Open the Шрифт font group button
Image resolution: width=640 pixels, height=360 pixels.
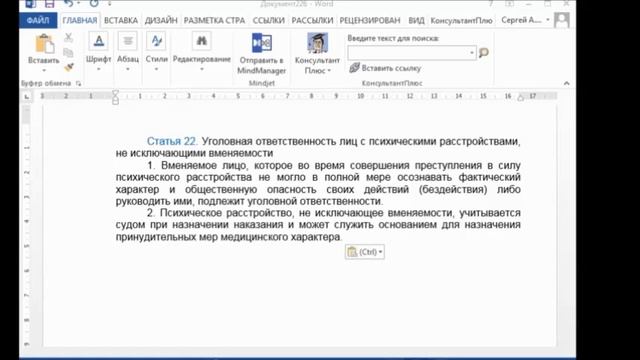(x=98, y=52)
